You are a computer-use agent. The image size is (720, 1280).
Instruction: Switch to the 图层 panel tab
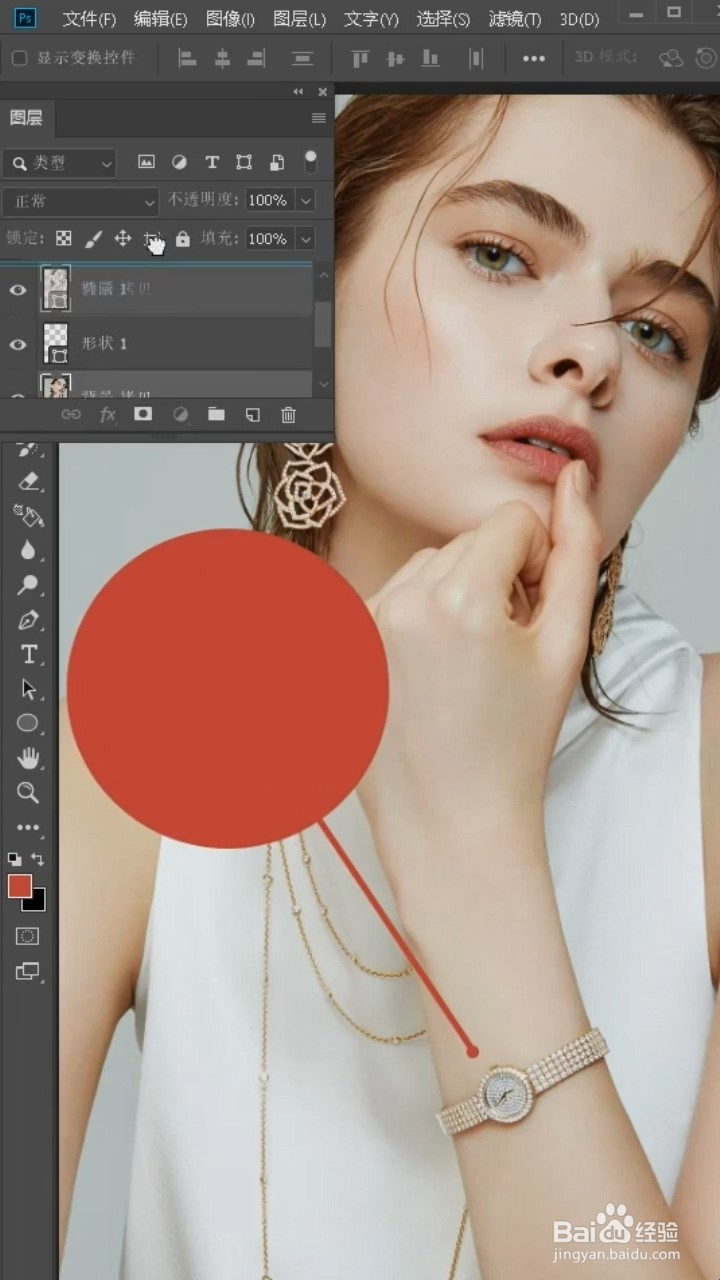(x=26, y=118)
